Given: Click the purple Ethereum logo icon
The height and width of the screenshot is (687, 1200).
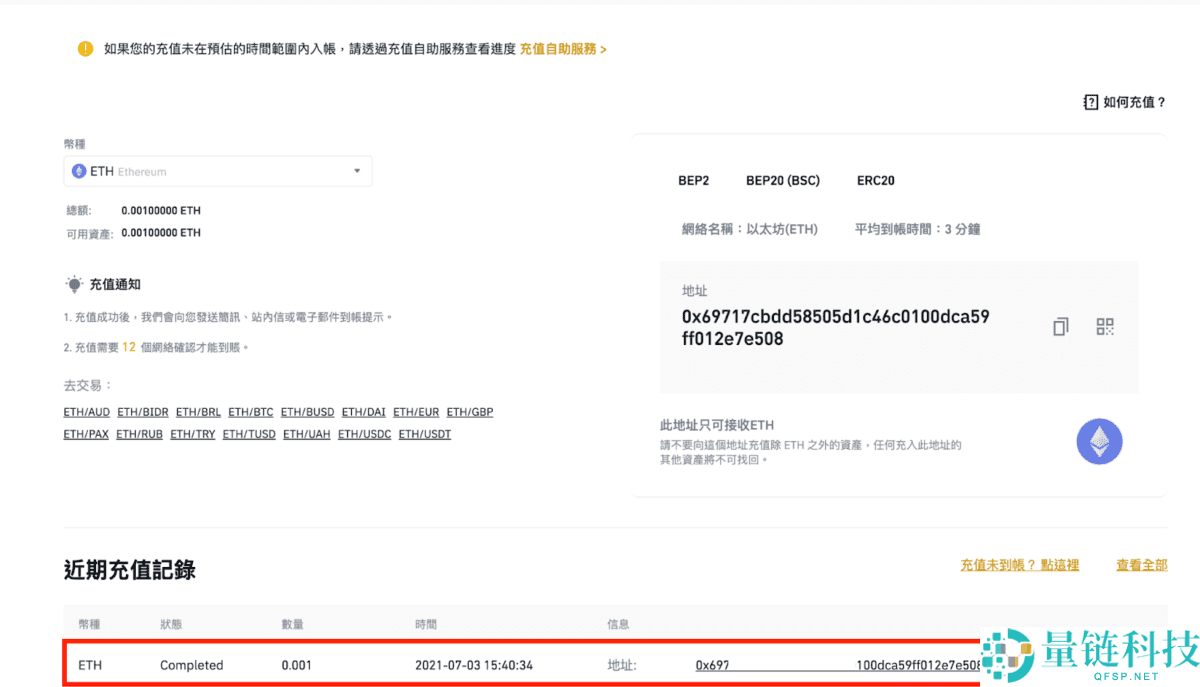Looking at the screenshot, I should pyautogui.click(x=1099, y=441).
